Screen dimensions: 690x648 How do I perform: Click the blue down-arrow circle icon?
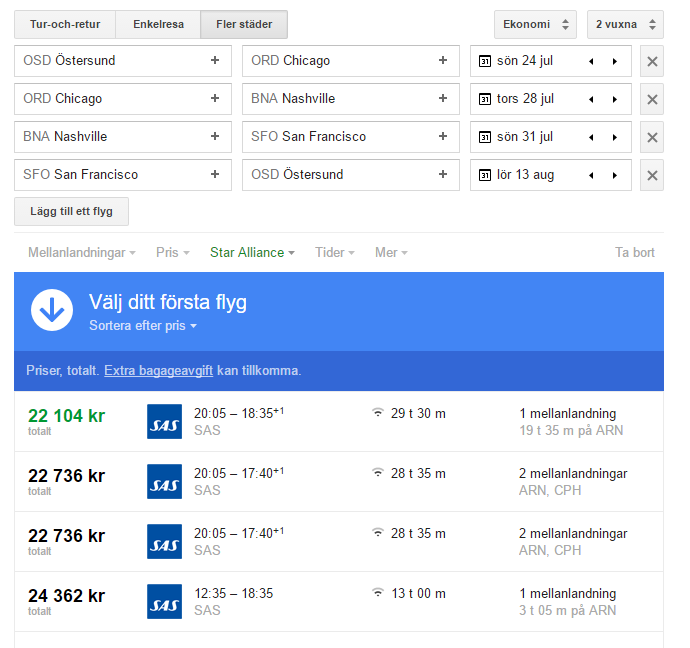(52, 310)
